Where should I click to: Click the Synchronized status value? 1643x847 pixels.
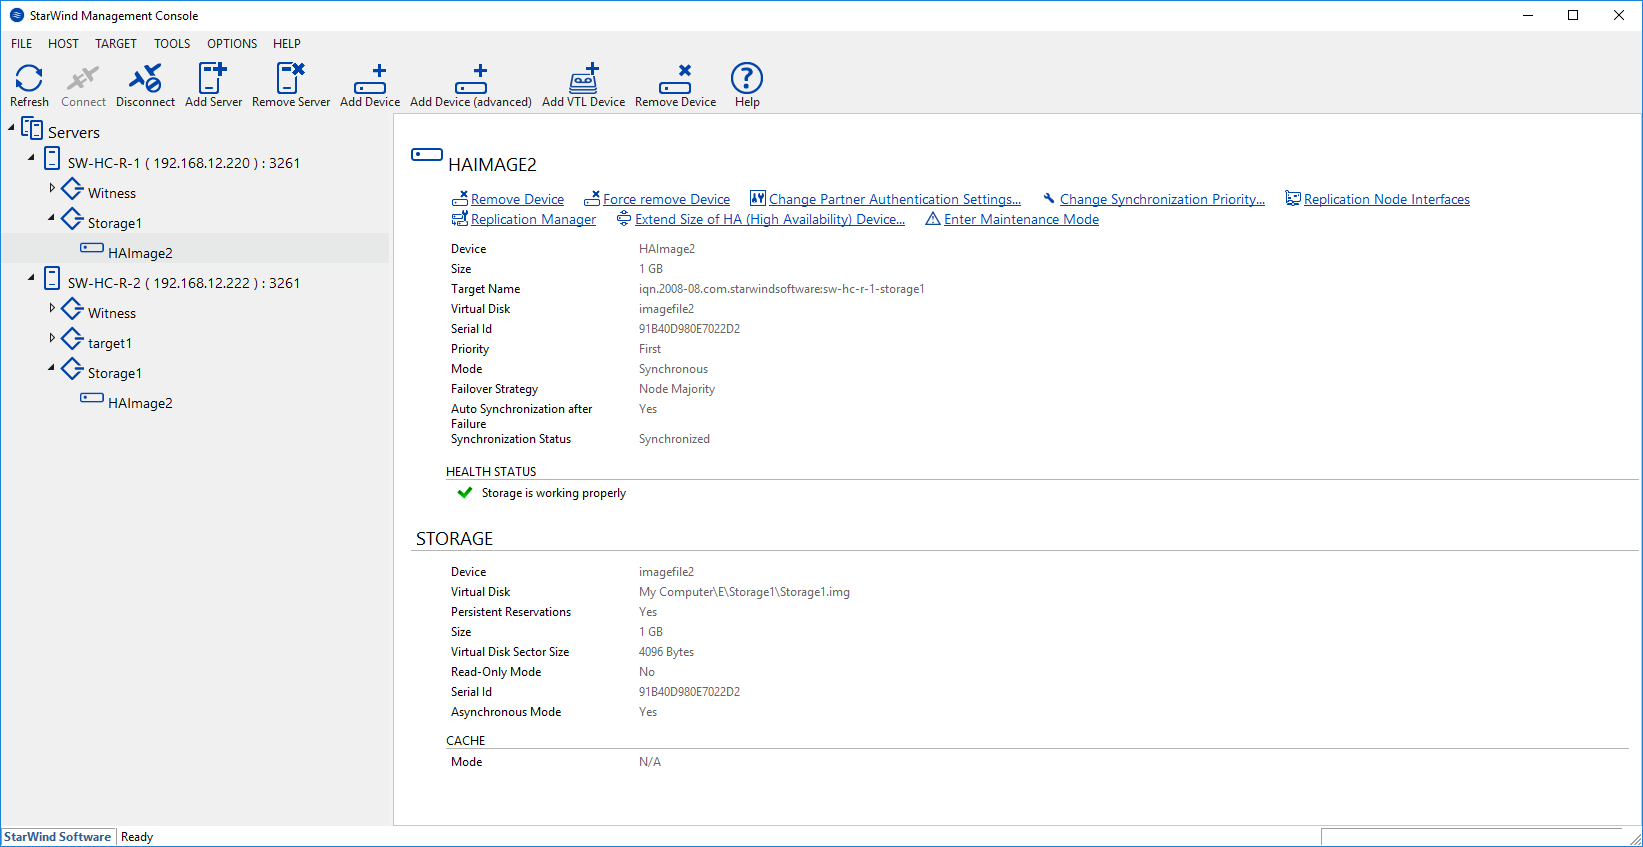pos(674,439)
